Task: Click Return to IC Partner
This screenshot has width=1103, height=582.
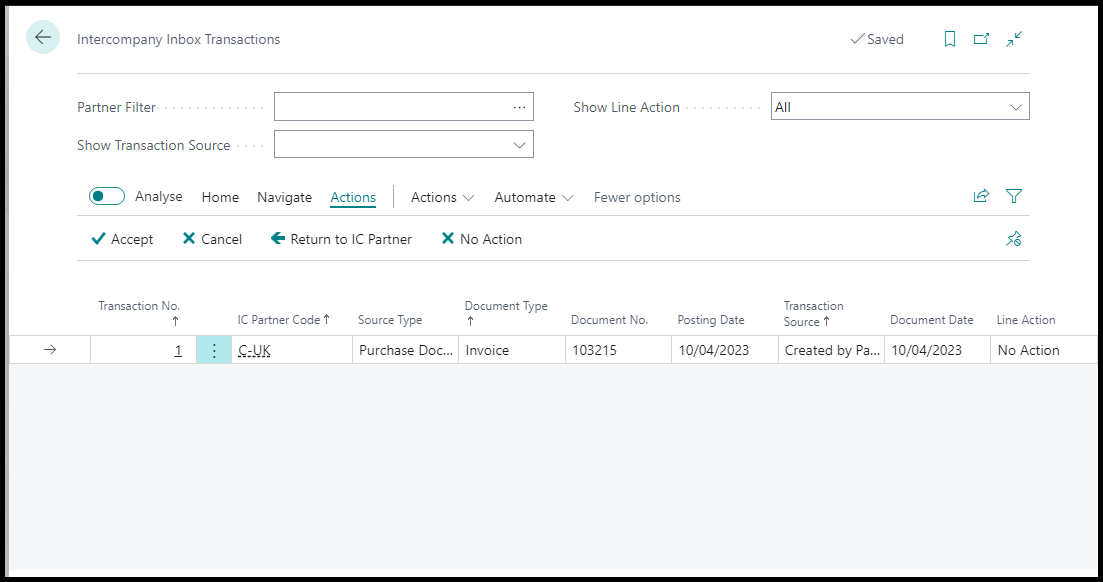Action: (341, 239)
